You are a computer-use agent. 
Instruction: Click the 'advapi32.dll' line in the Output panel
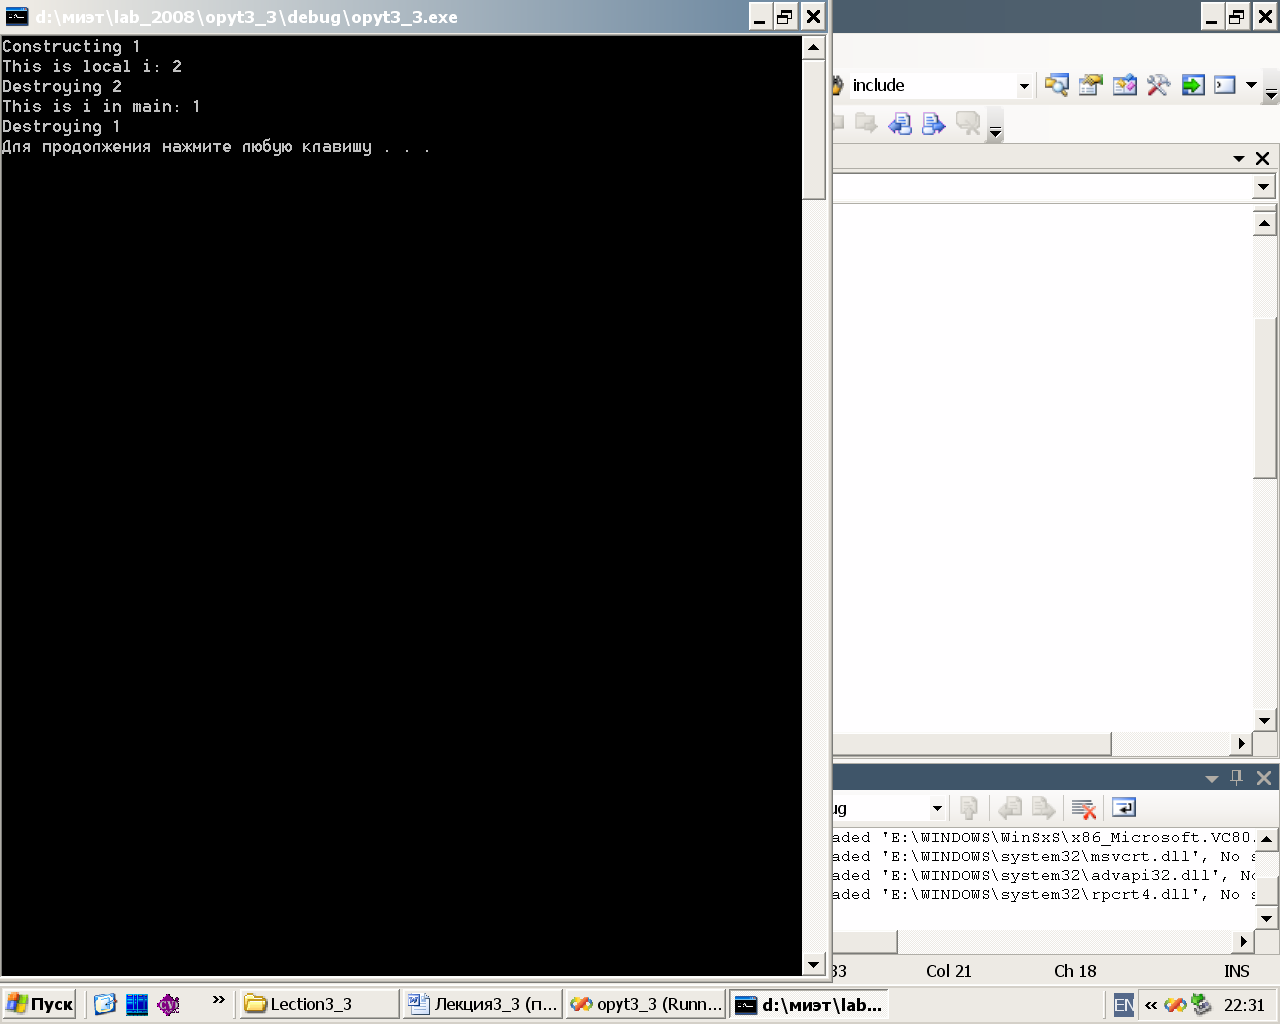pos(1044,875)
